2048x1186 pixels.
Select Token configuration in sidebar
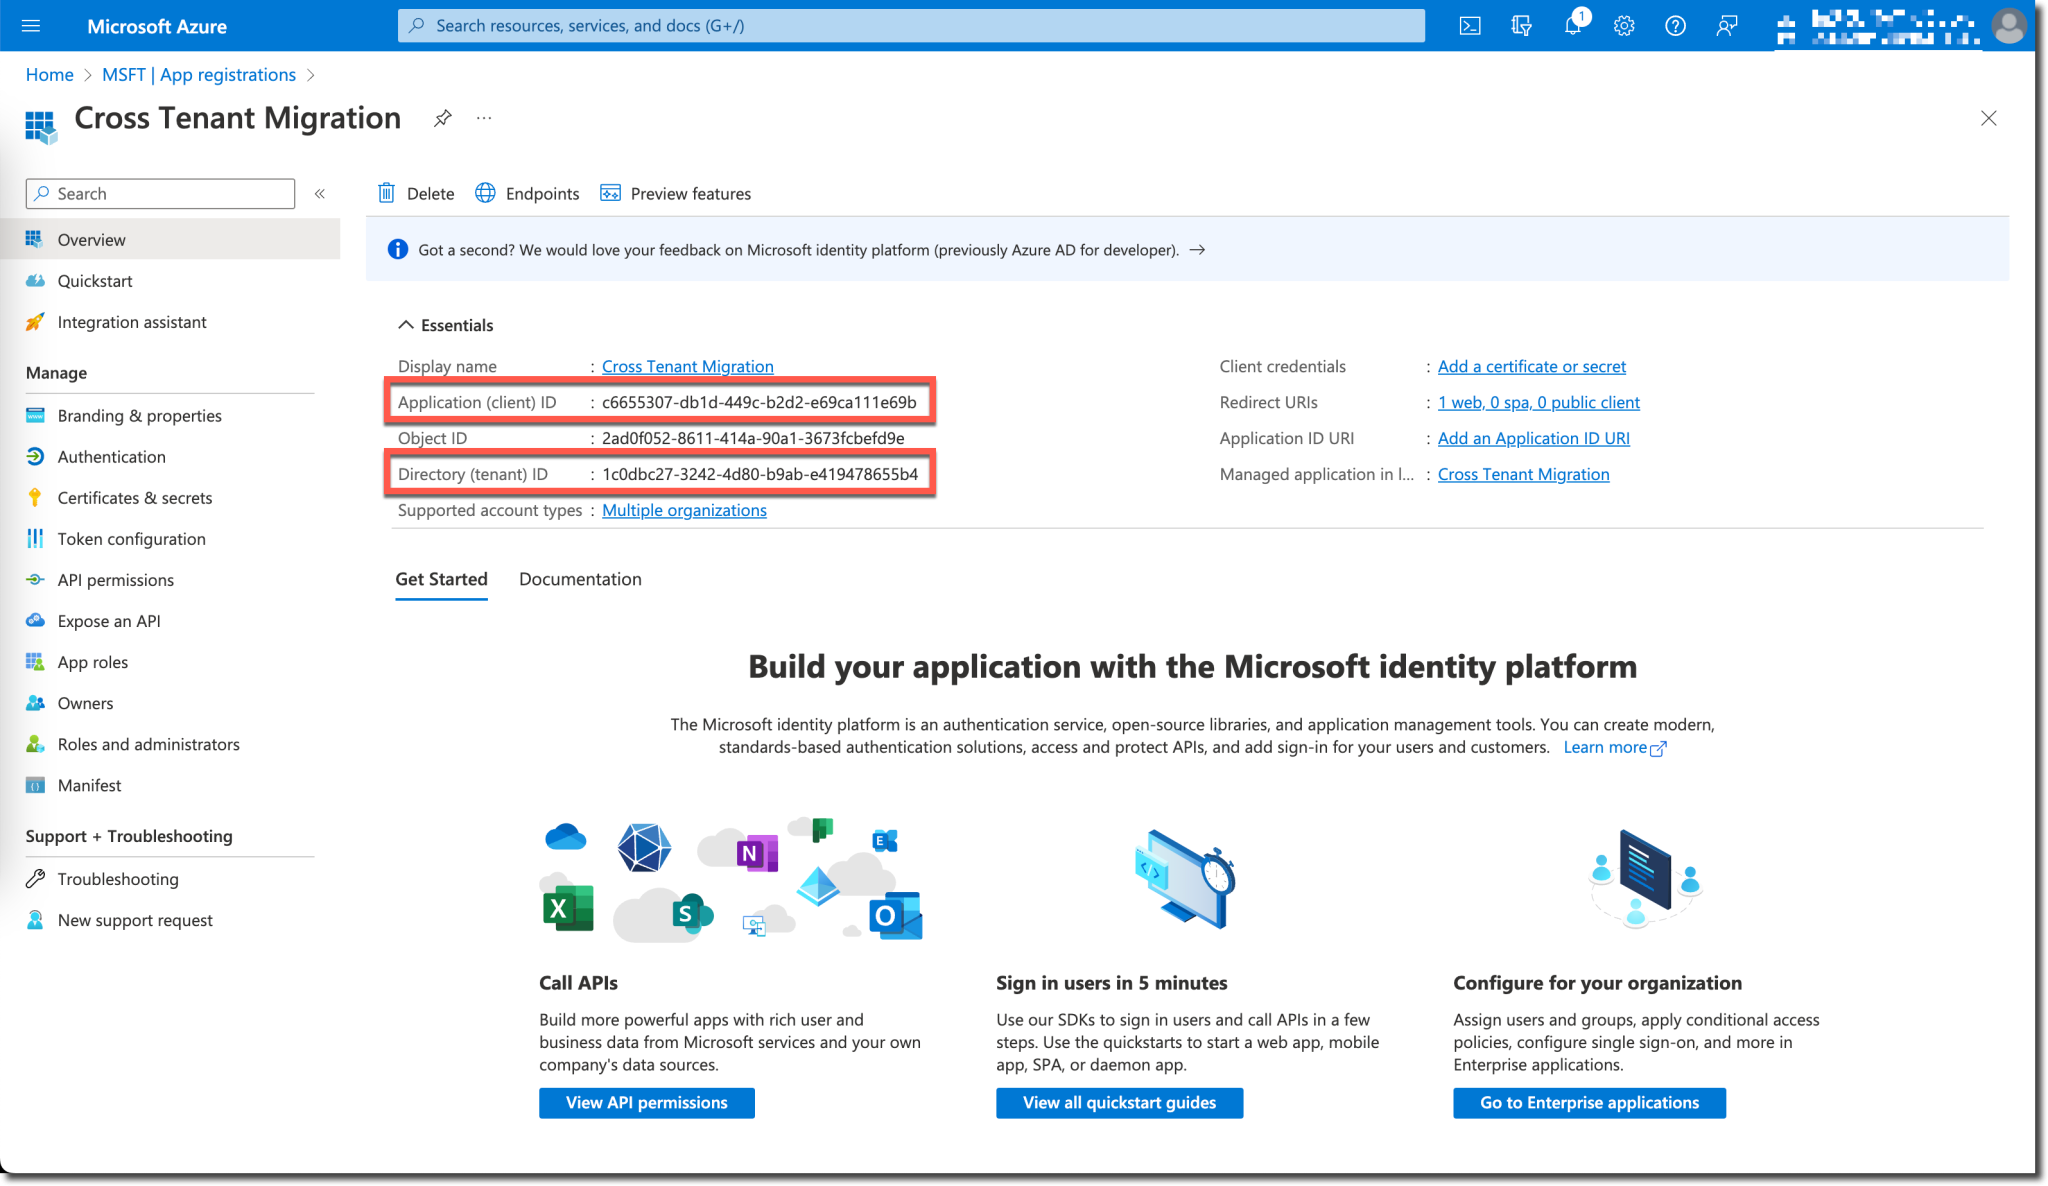coord(131,538)
